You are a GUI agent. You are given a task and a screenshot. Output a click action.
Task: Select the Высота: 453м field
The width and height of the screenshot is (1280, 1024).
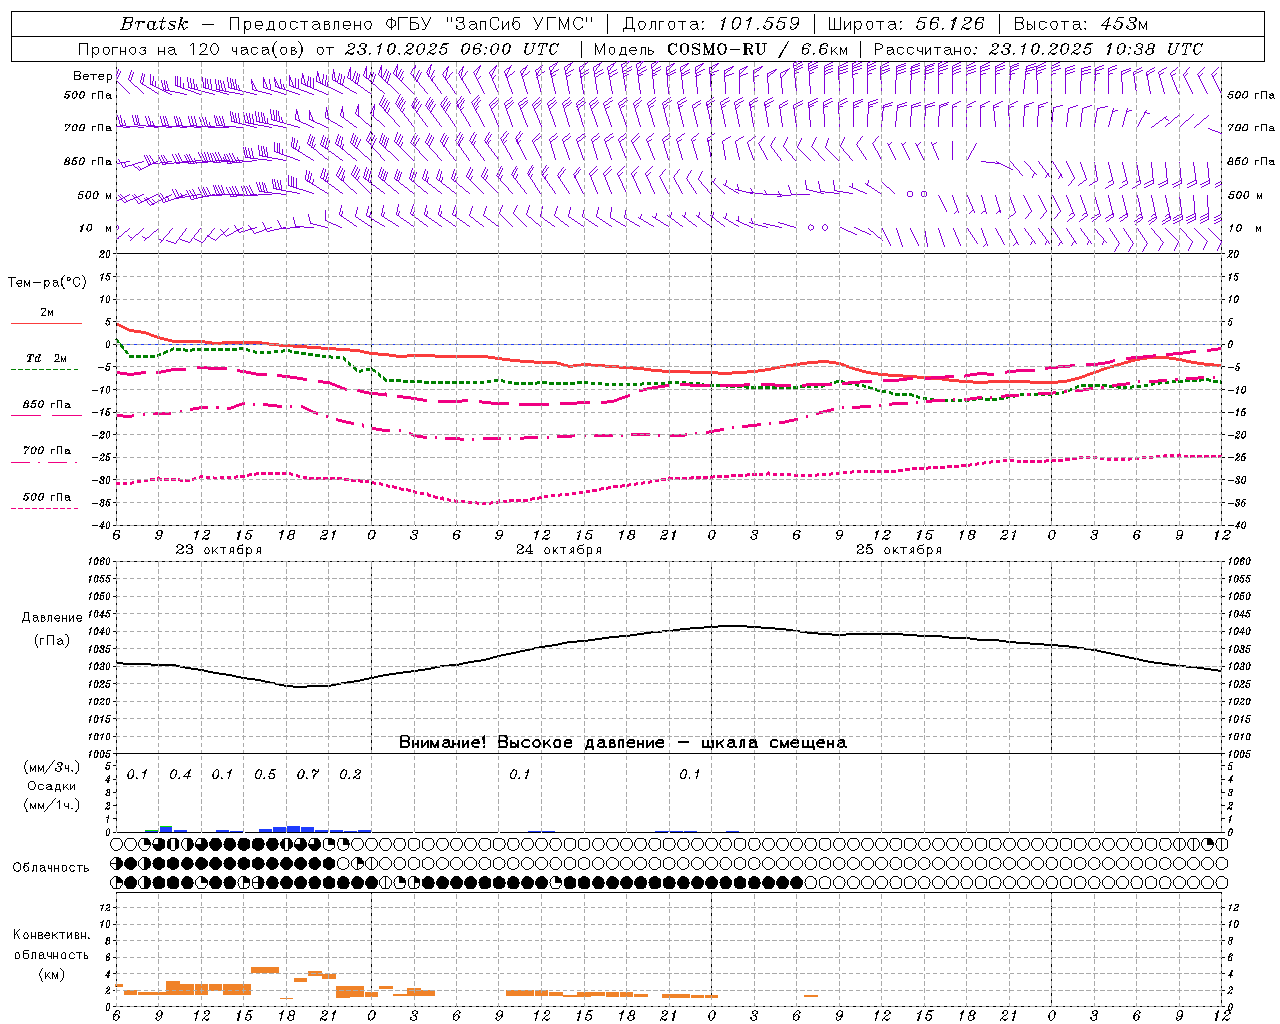pos(1081,24)
